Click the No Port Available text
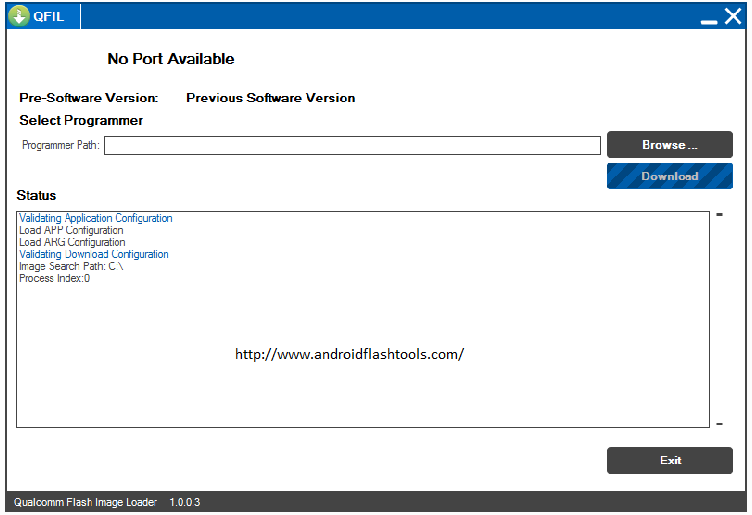Image resolution: width=752 pixels, height=515 pixels. 171,59
